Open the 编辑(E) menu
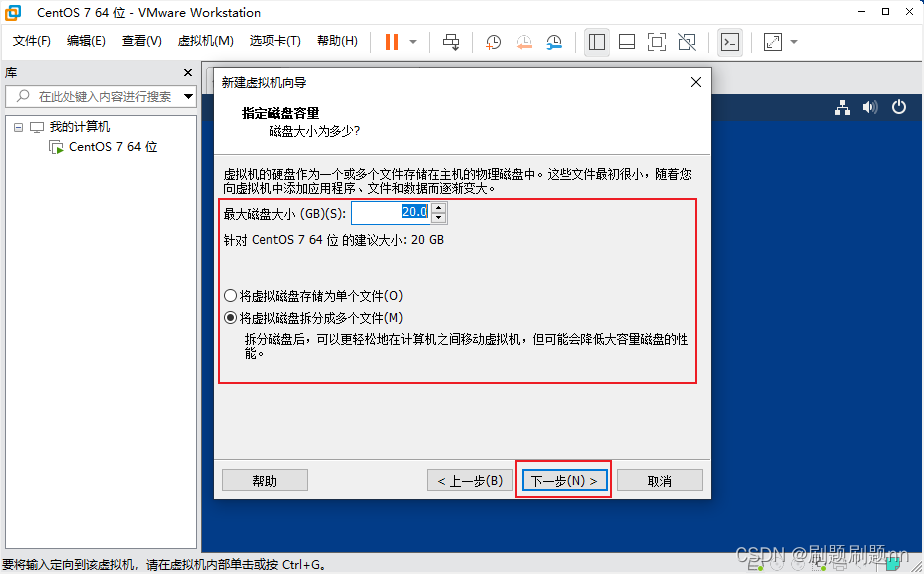 [86, 41]
